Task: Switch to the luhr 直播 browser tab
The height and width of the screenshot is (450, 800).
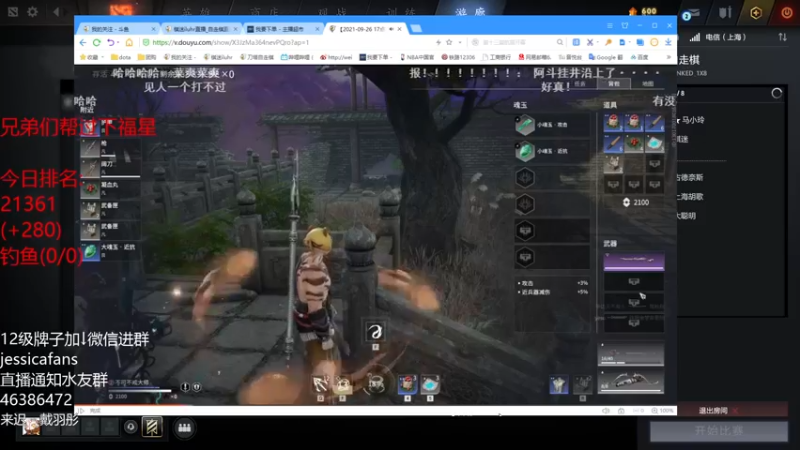Action: [x=201, y=29]
